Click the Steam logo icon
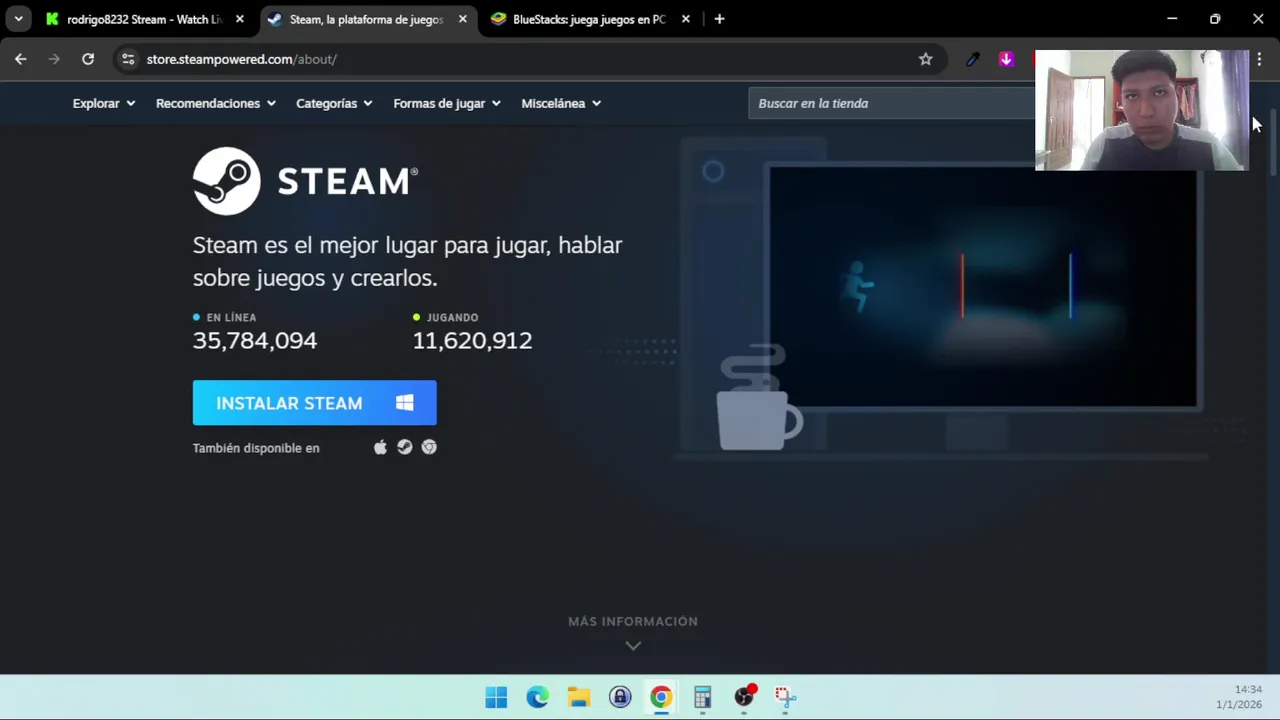 tap(226, 181)
